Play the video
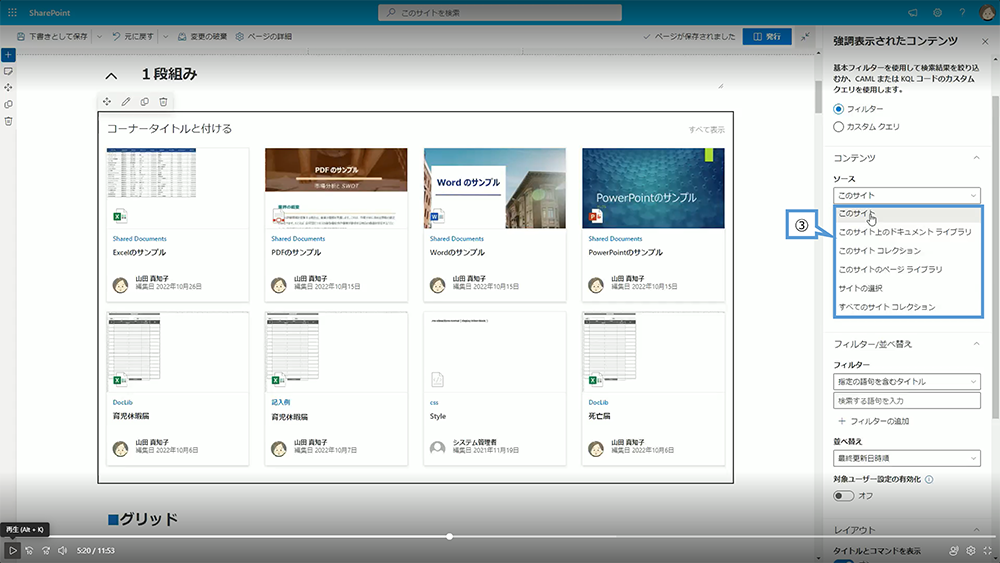This screenshot has height=563, width=1000. [12, 550]
